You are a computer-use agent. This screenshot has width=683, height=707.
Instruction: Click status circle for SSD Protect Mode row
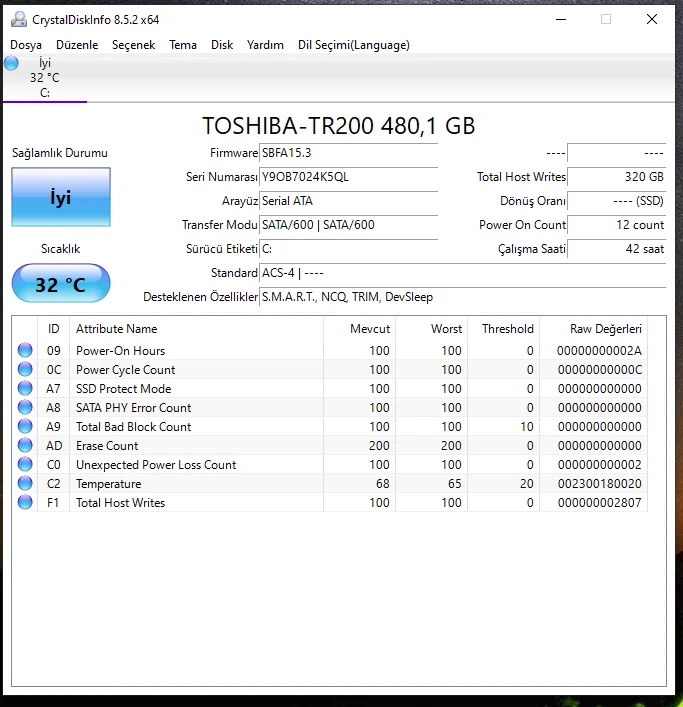click(x=25, y=388)
